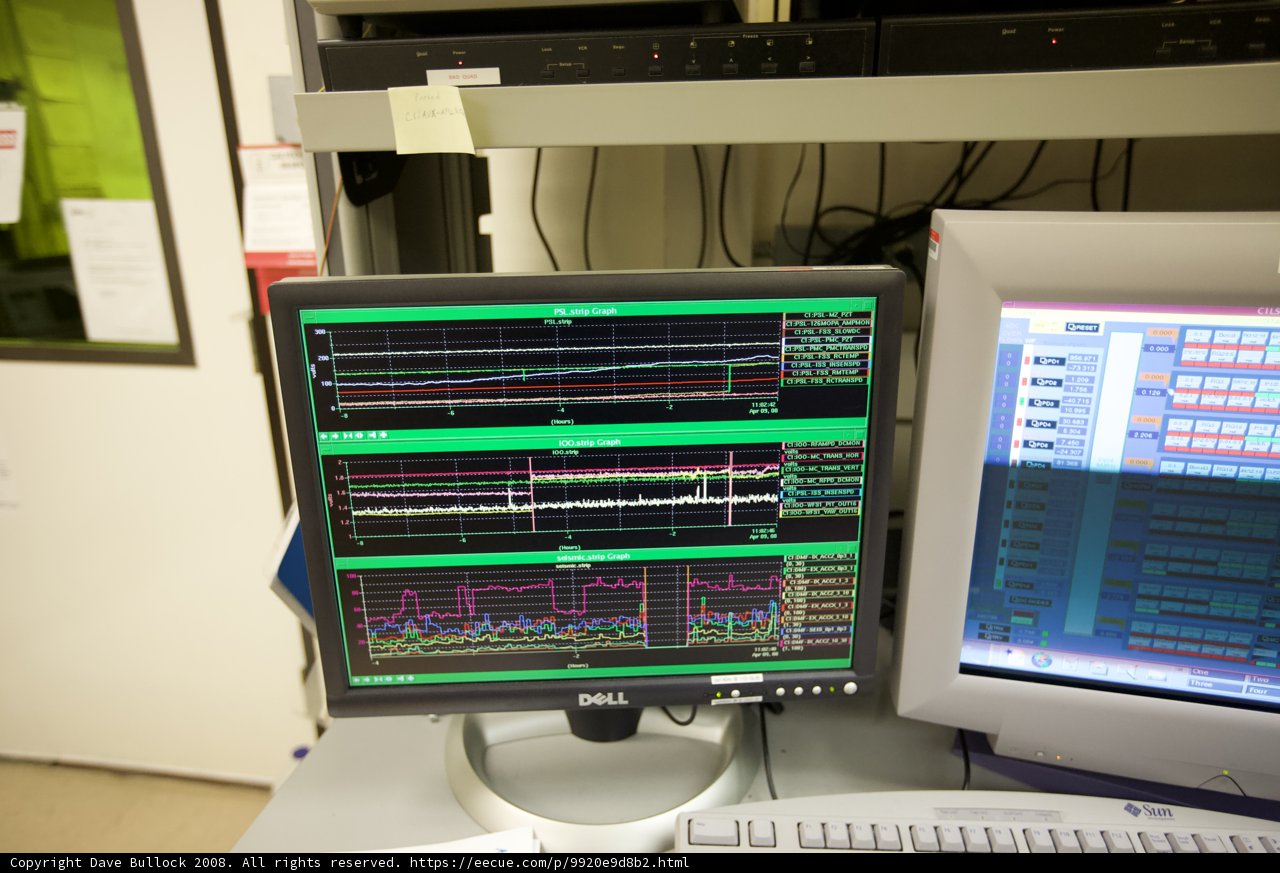The width and height of the screenshot is (1280, 873).
Task: Select the C1:PSL-126MOPA_AMPMON legend entry
Action: pos(827,323)
